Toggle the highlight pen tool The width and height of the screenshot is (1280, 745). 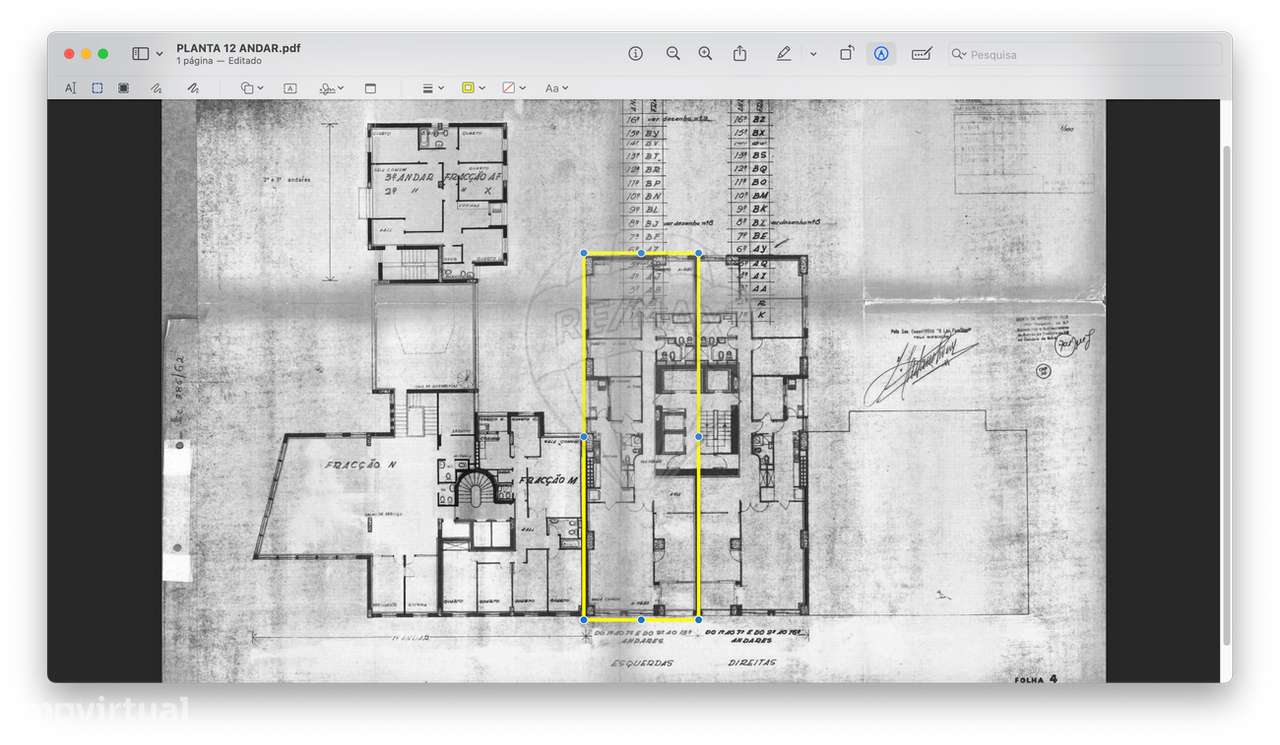pyautogui.click(x=783, y=54)
